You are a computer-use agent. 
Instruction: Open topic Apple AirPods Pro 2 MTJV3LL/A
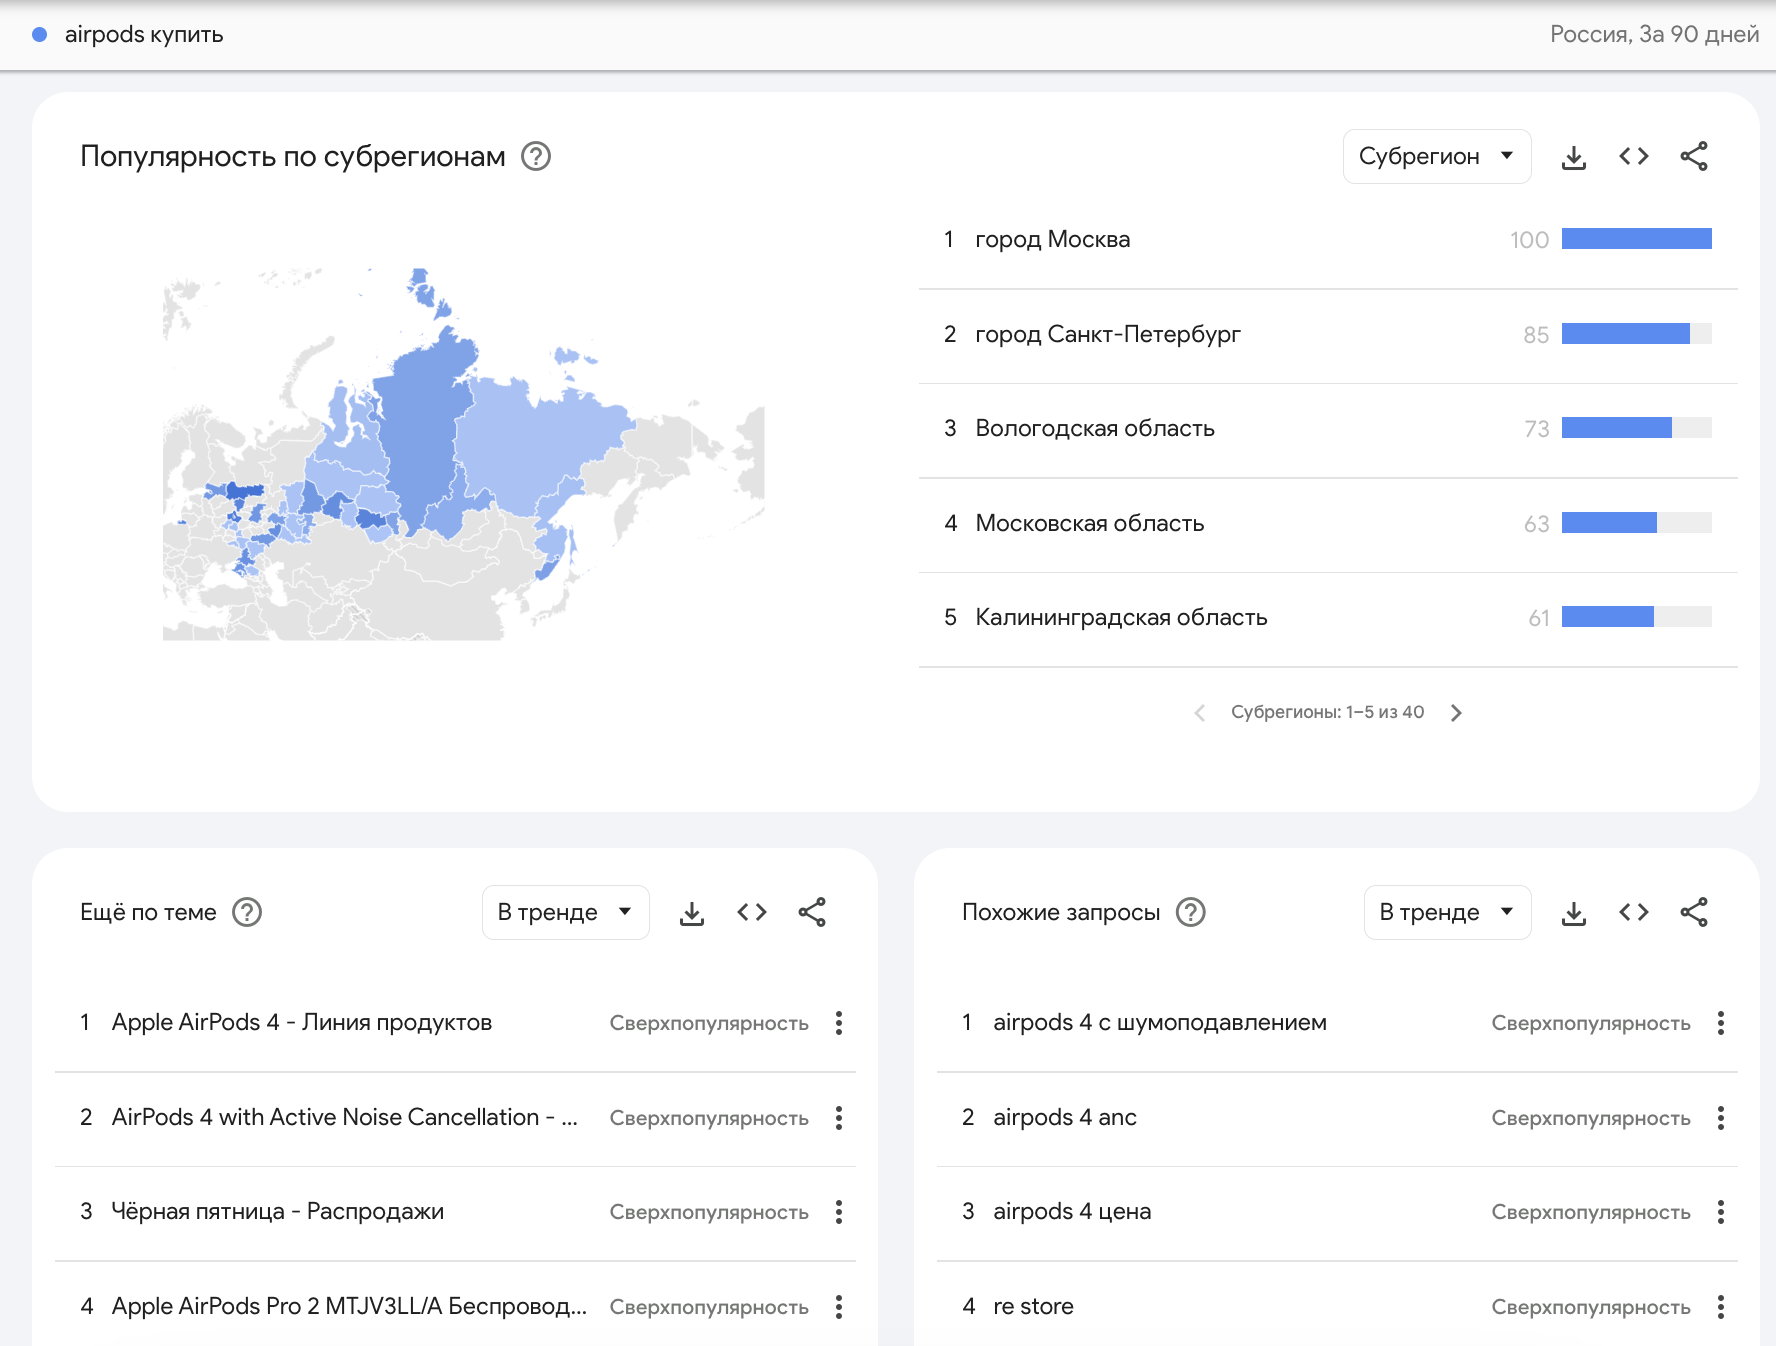pyautogui.click(x=349, y=1306)
